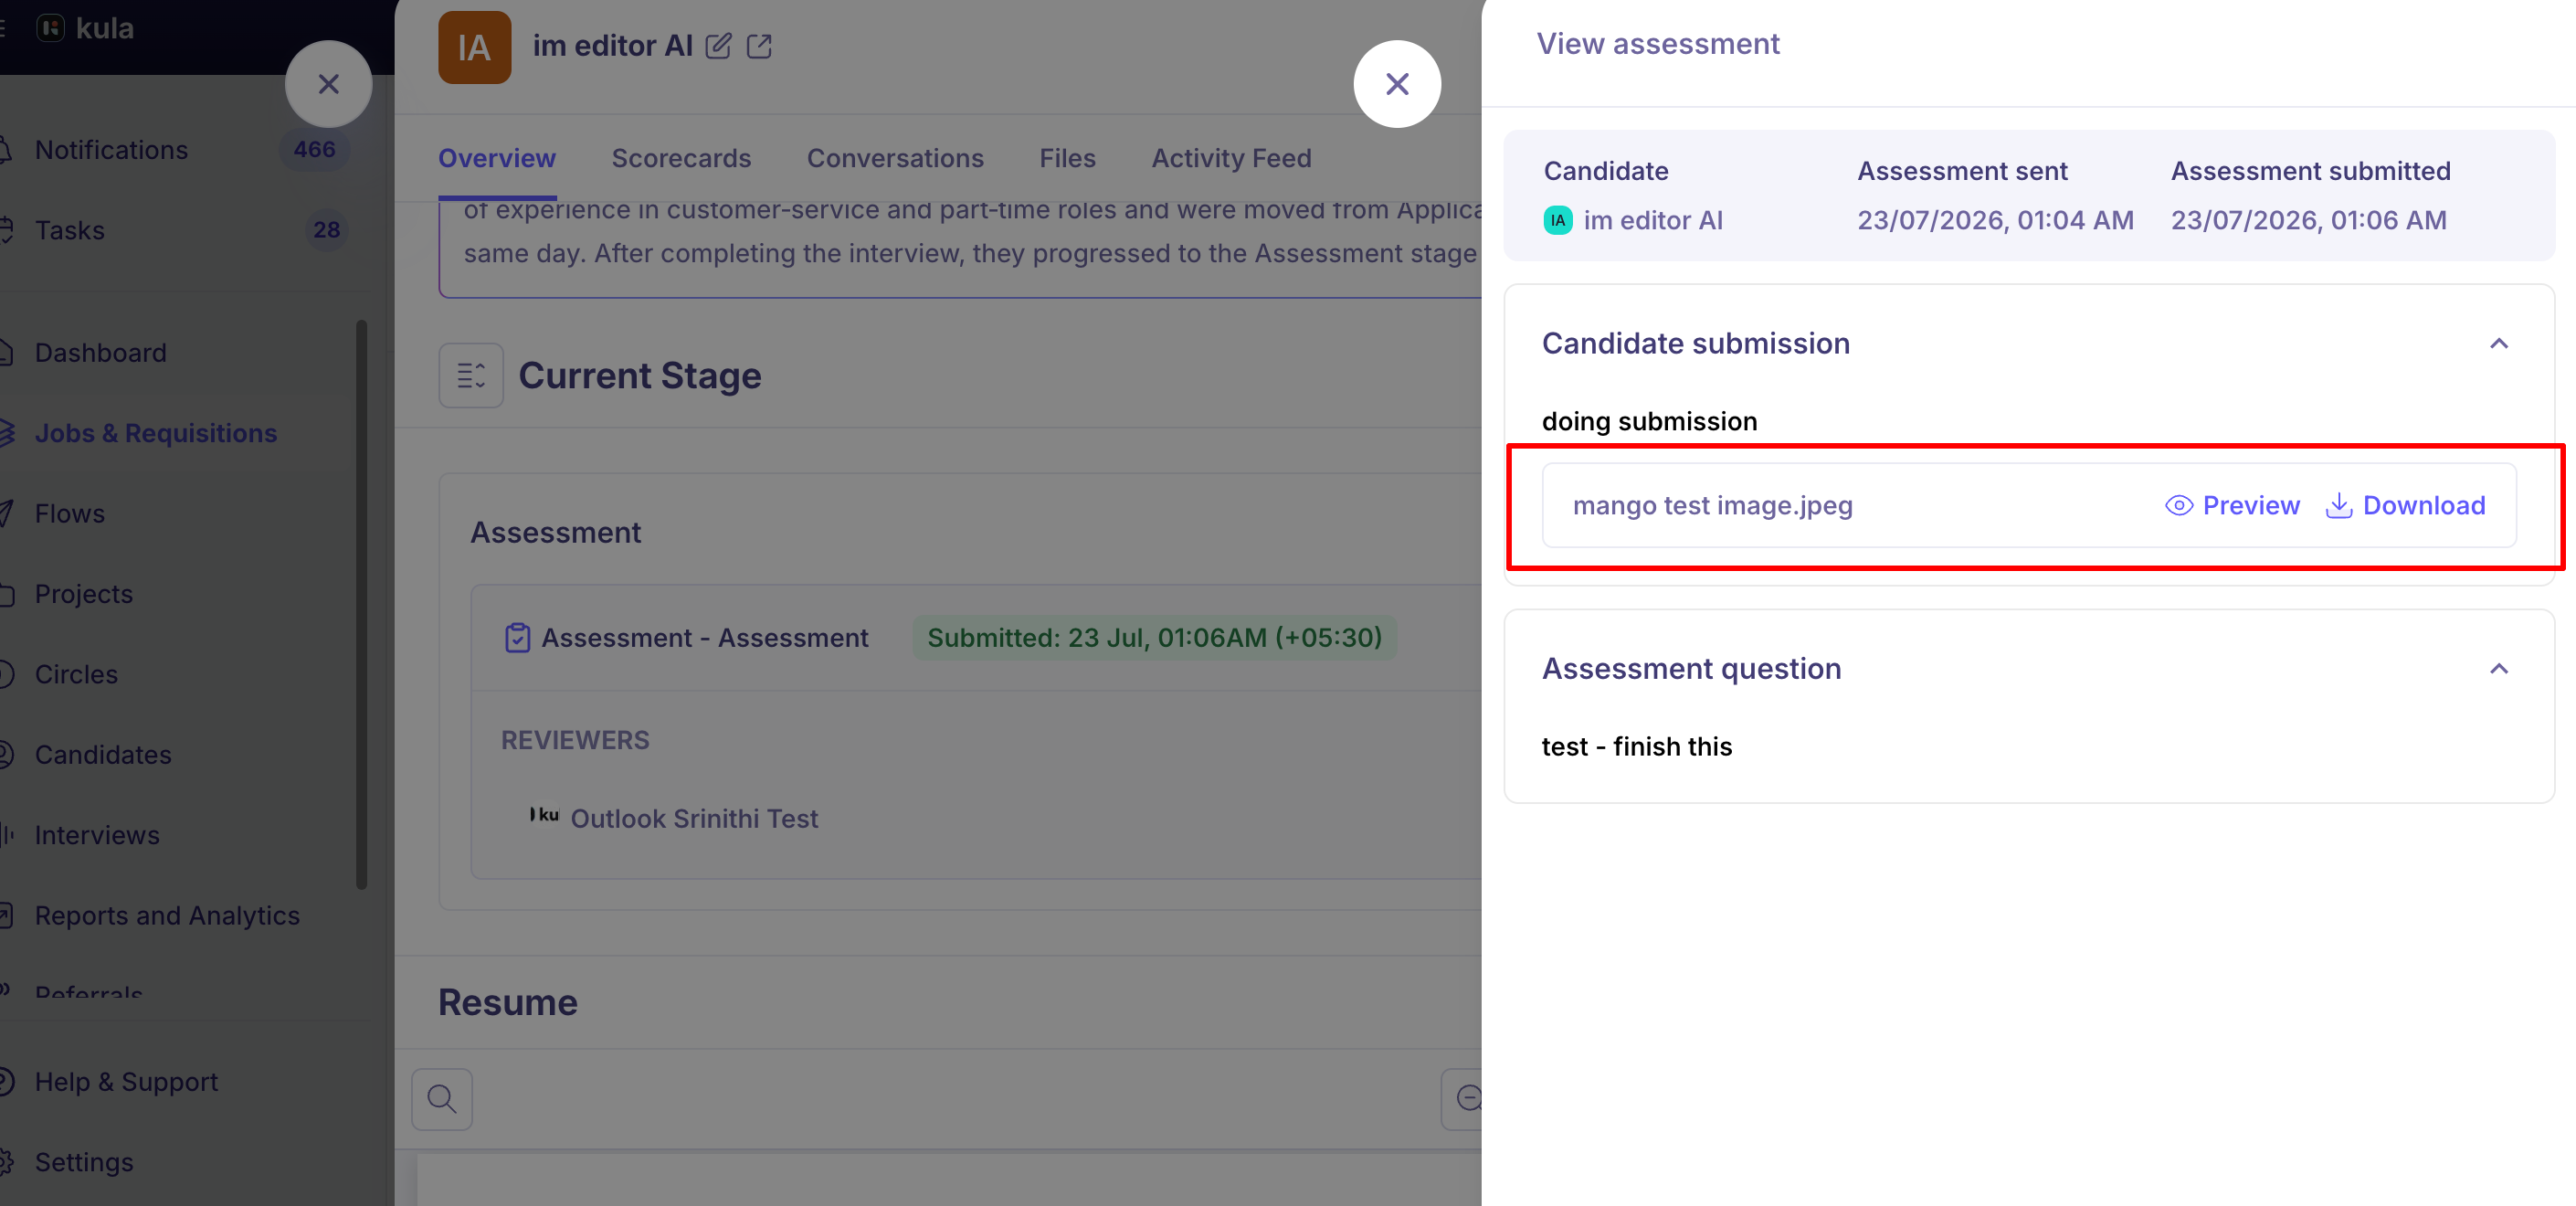Open reviewer Outlook Srinithi Test

[694, 819]
